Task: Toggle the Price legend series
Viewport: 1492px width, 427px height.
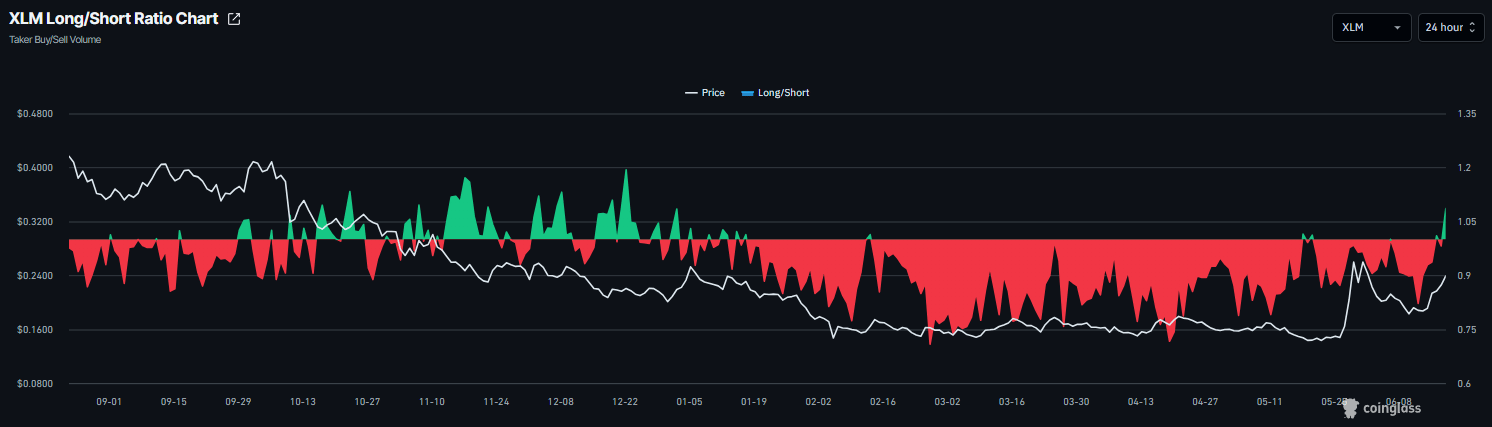Action: pos(705,93)
